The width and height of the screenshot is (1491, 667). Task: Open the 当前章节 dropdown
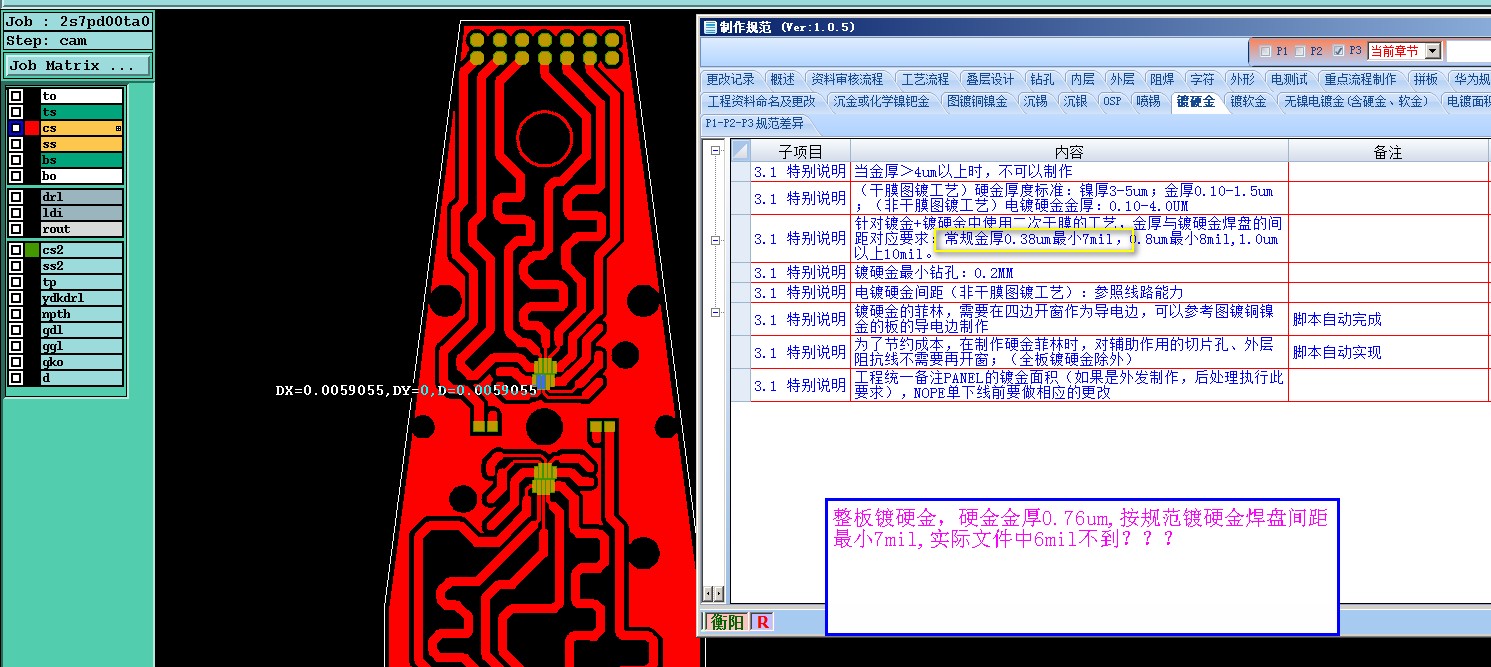(x=1433, y=51)
